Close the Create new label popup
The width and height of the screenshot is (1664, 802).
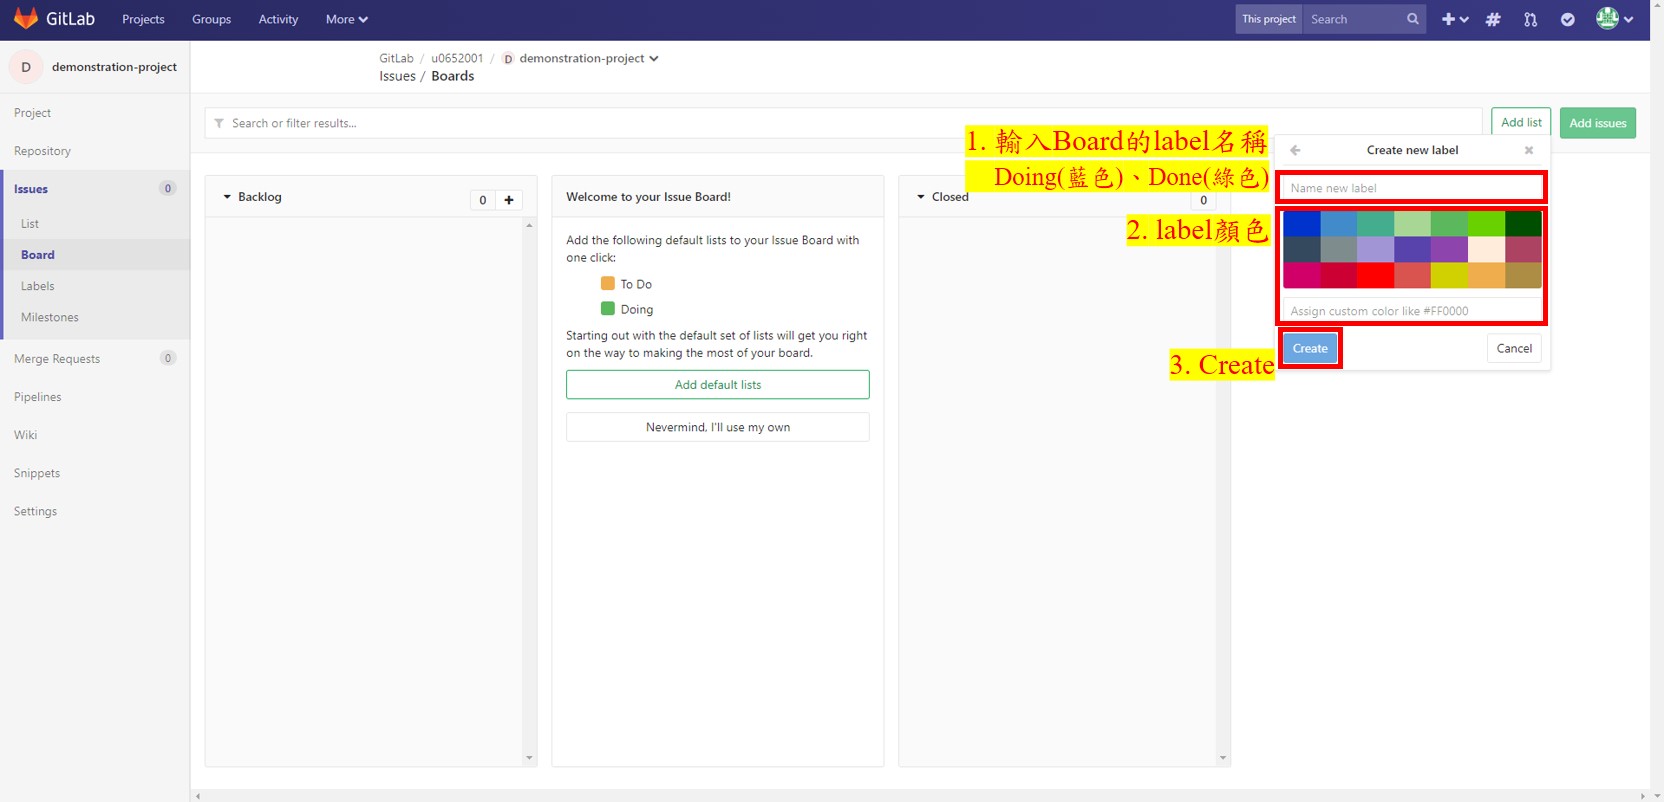[x=1528, y=150]
